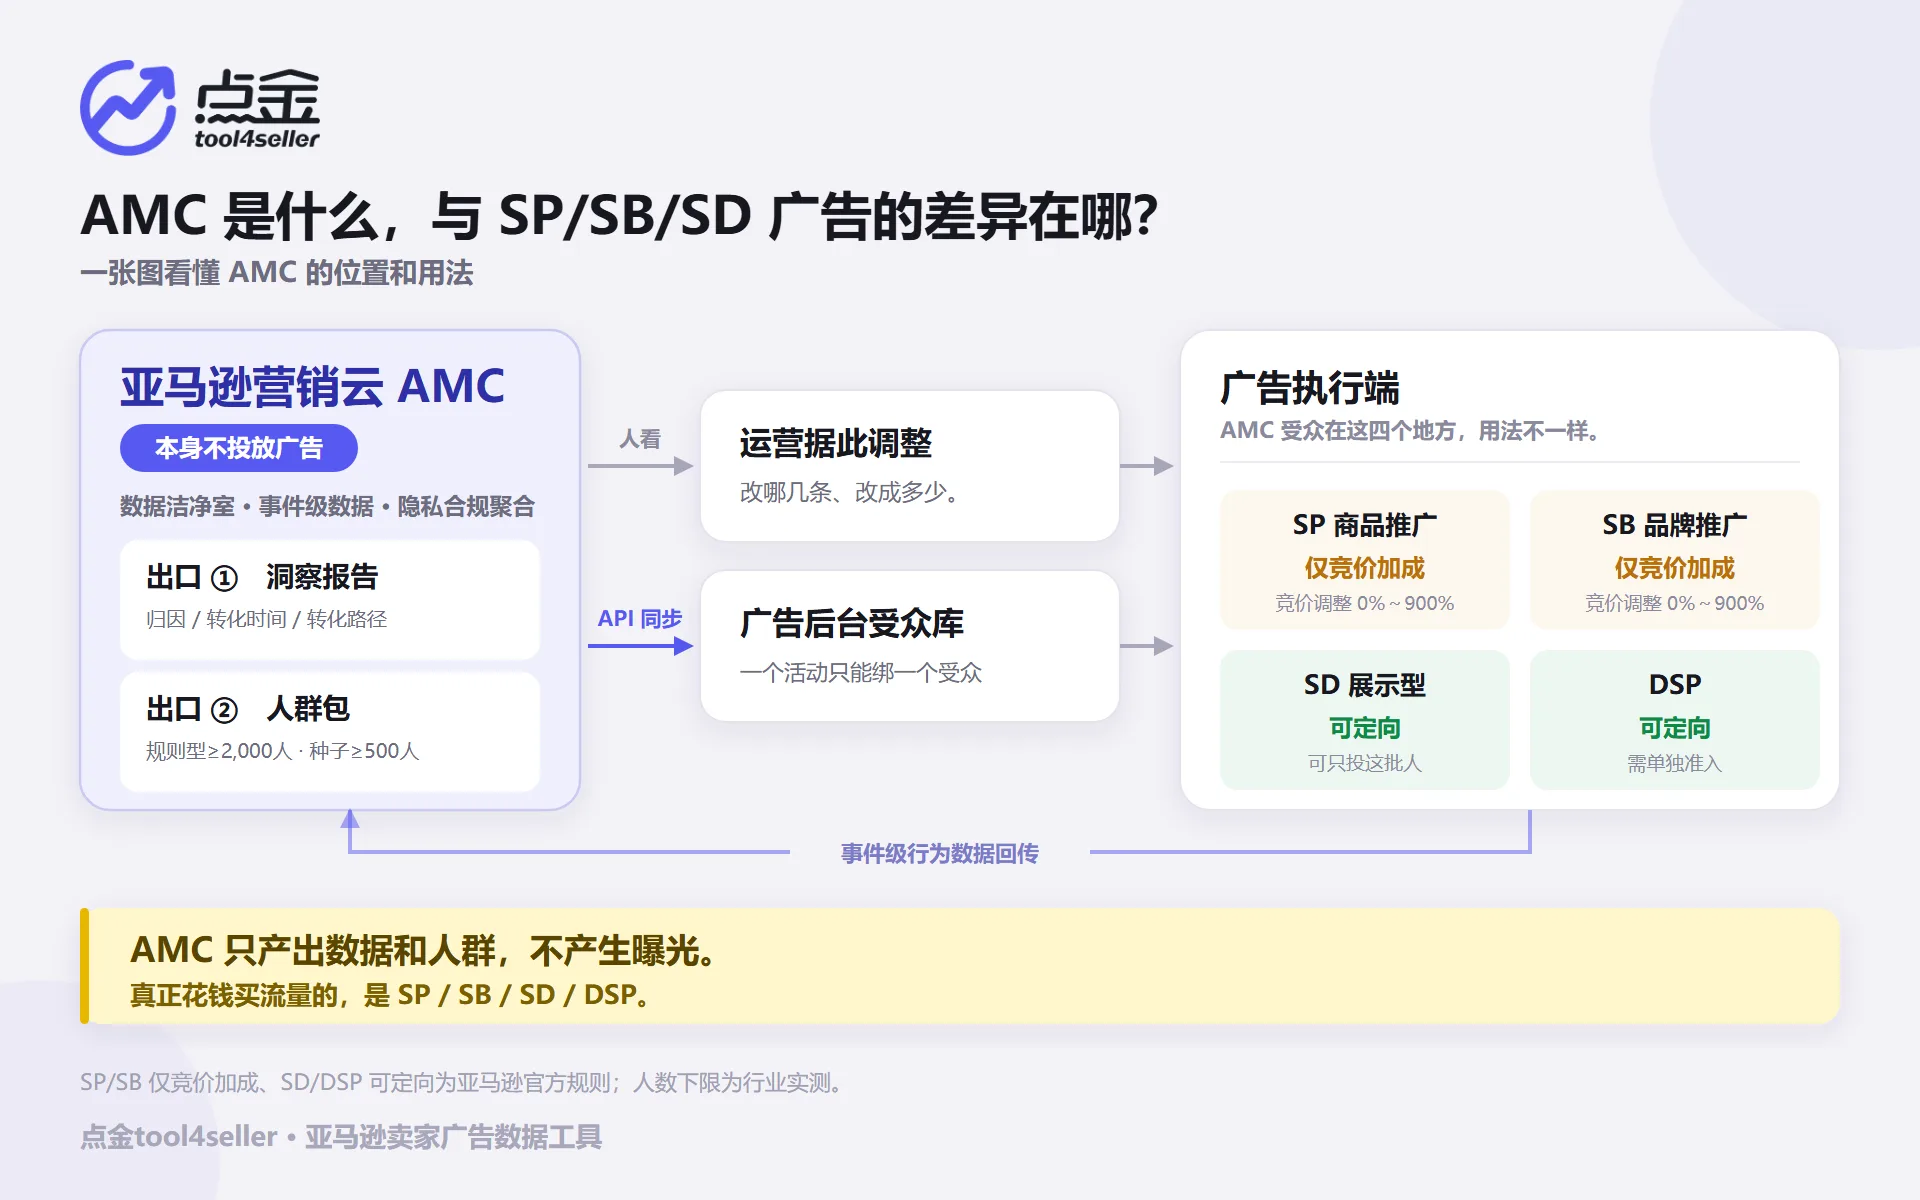Click the line 真正花钱买流量的，是 SP / SB / SD / DSP。
The height and width of the screenshot is (1200, 1920).
point(390,995)
